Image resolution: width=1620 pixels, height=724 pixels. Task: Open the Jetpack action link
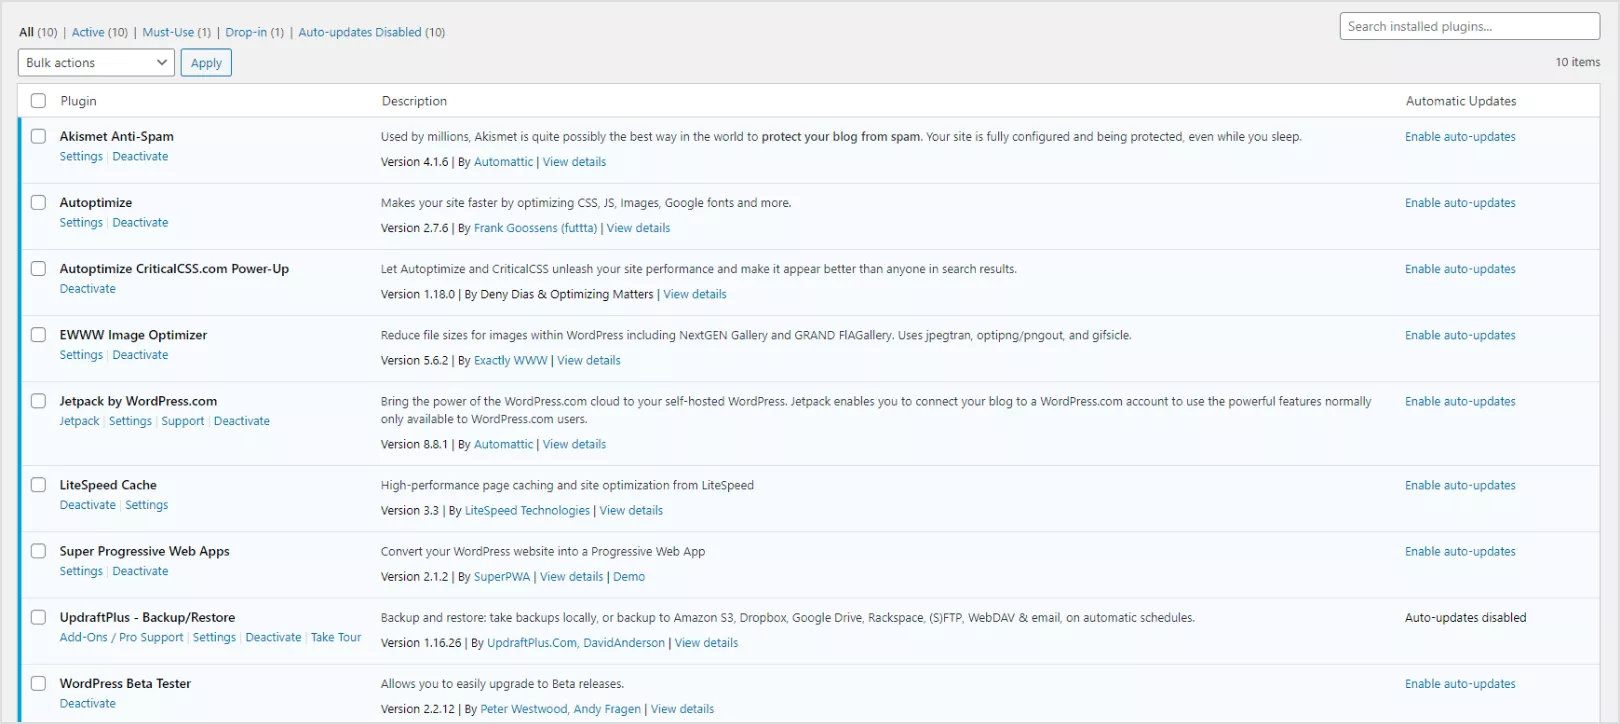point(79,421)
